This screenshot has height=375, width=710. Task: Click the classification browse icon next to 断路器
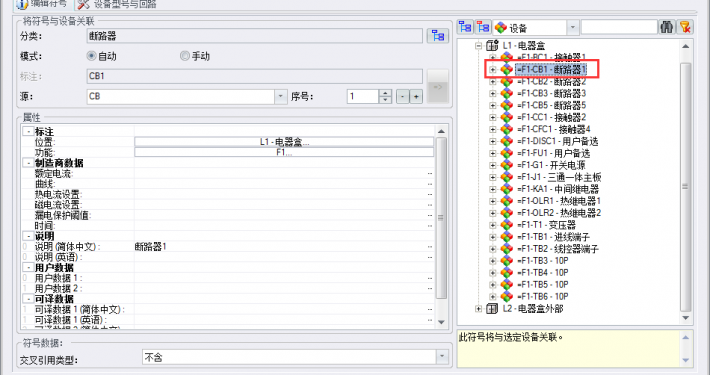[x=437, y=36]
